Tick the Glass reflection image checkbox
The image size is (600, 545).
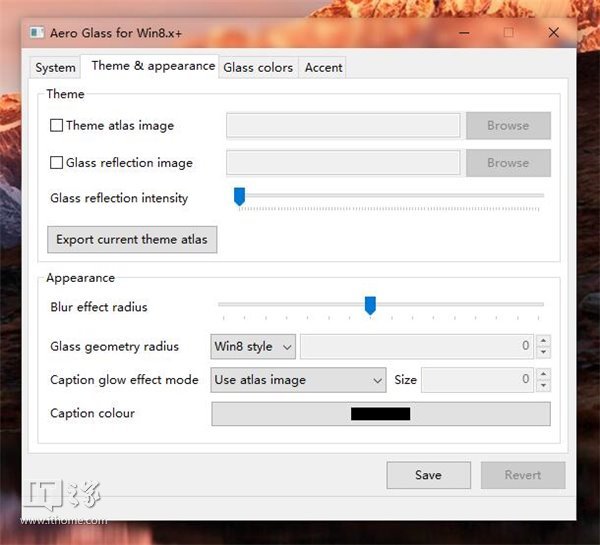click(x=56, y=162)
